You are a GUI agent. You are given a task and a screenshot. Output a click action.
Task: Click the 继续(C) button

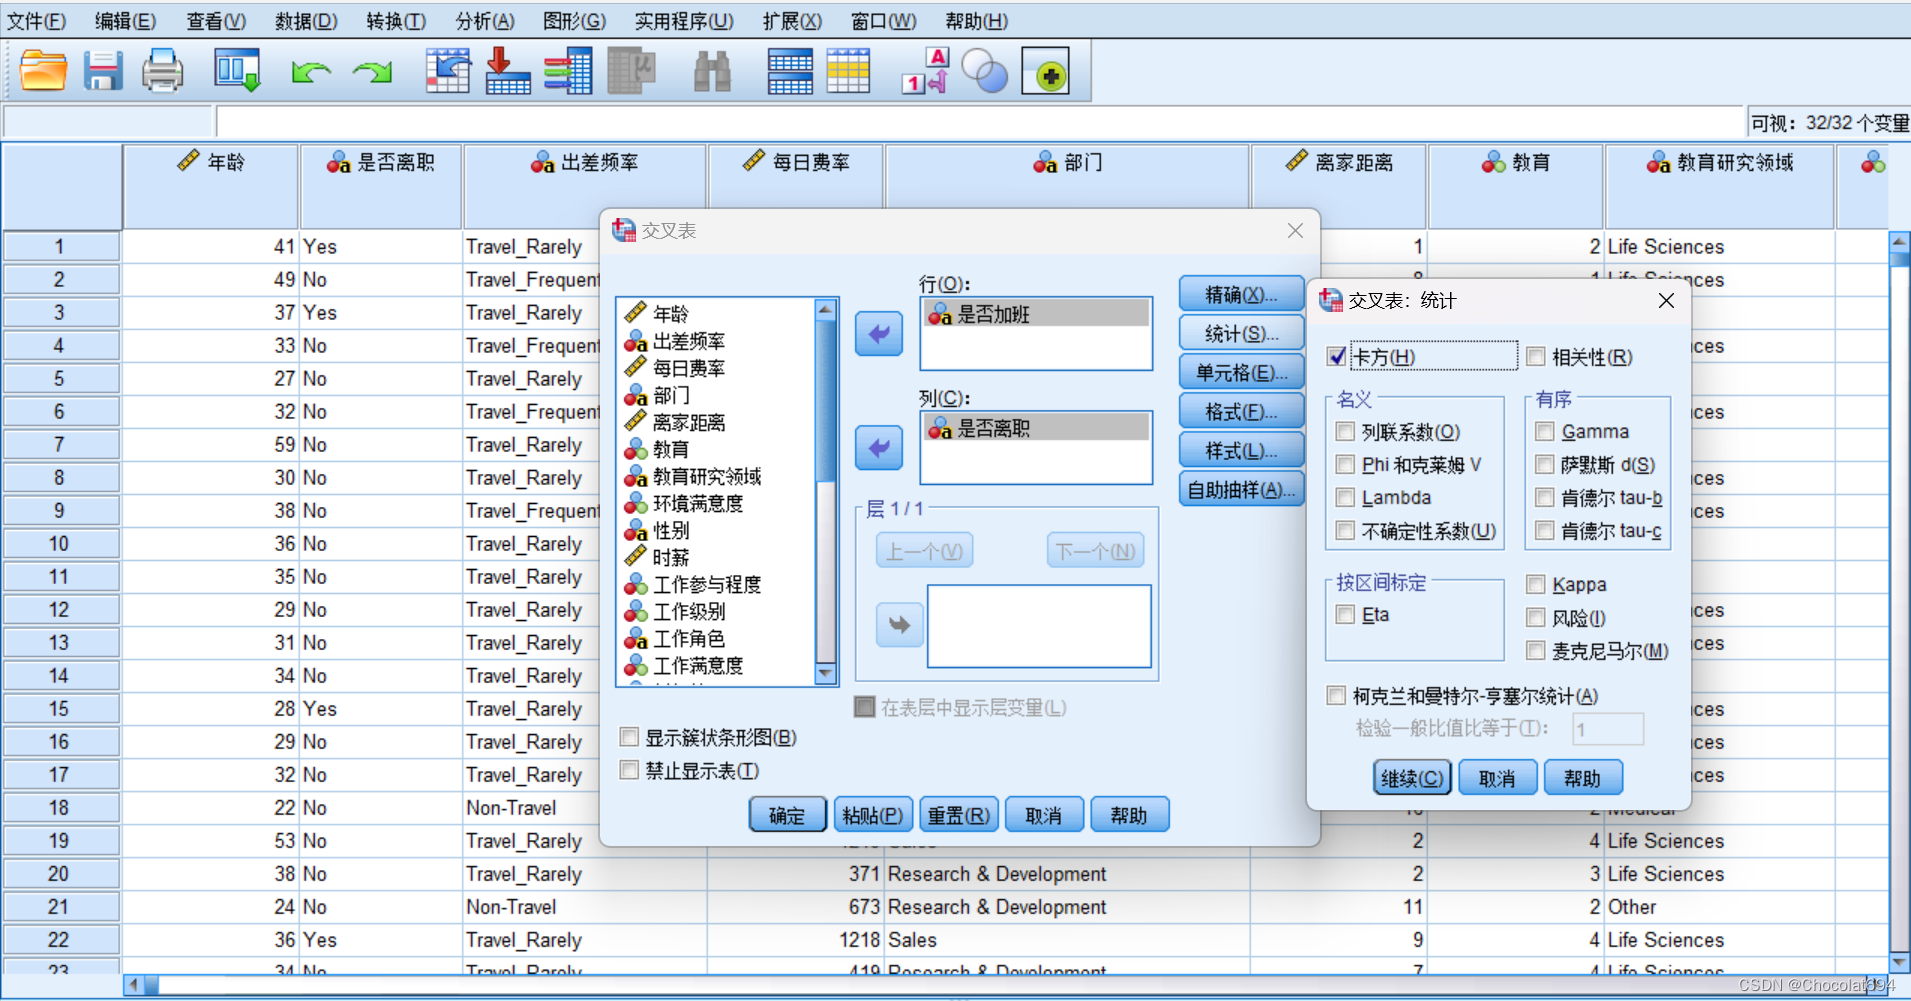coord(1411,777)
